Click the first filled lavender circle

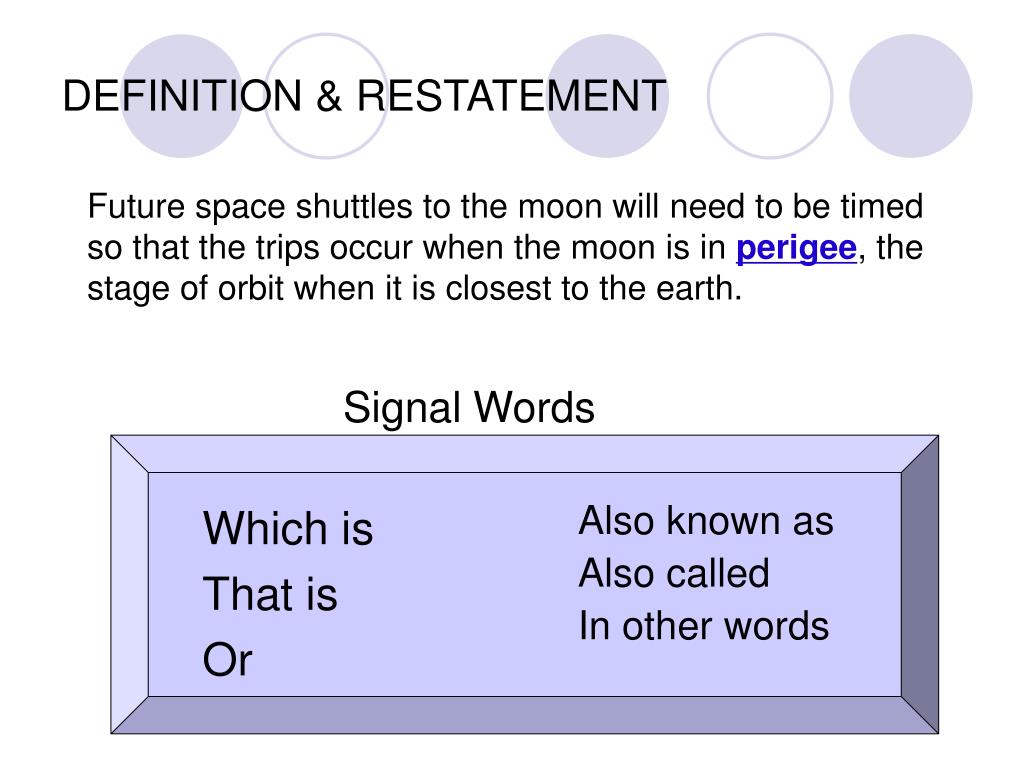[182, 96]
